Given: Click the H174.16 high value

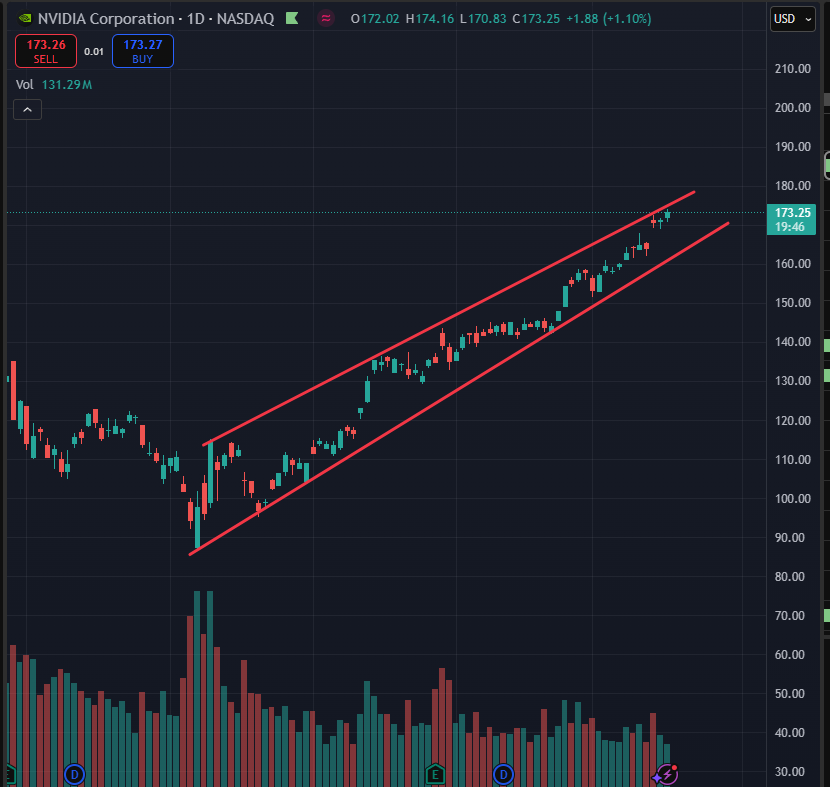Looking at the screenshot, I should pos(430,19).
